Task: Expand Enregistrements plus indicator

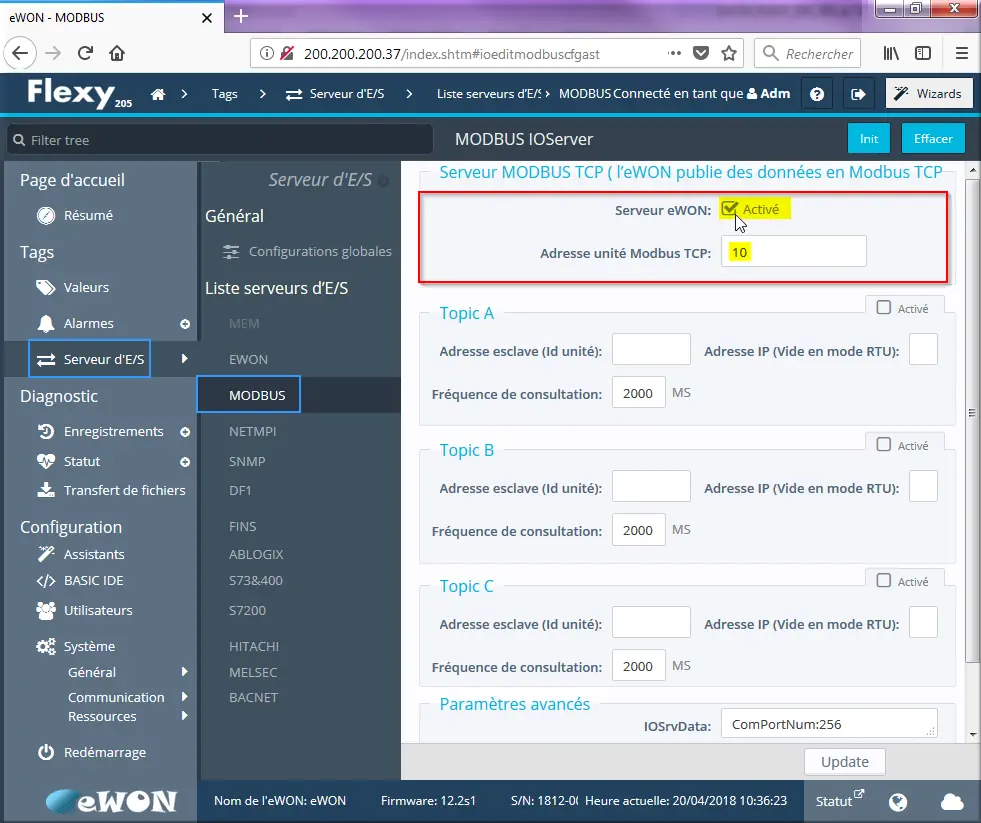Action: [x=185, y=432]
